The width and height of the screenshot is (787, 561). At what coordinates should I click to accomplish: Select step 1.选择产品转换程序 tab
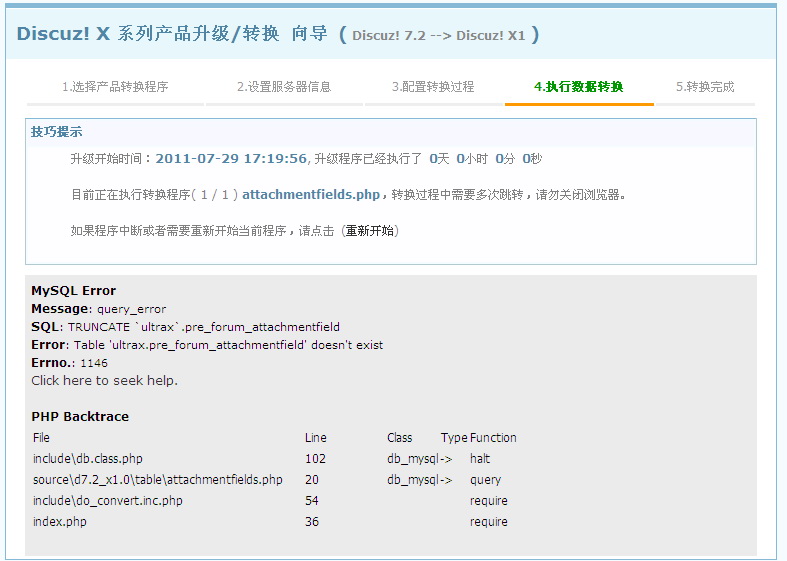point(115,87)
